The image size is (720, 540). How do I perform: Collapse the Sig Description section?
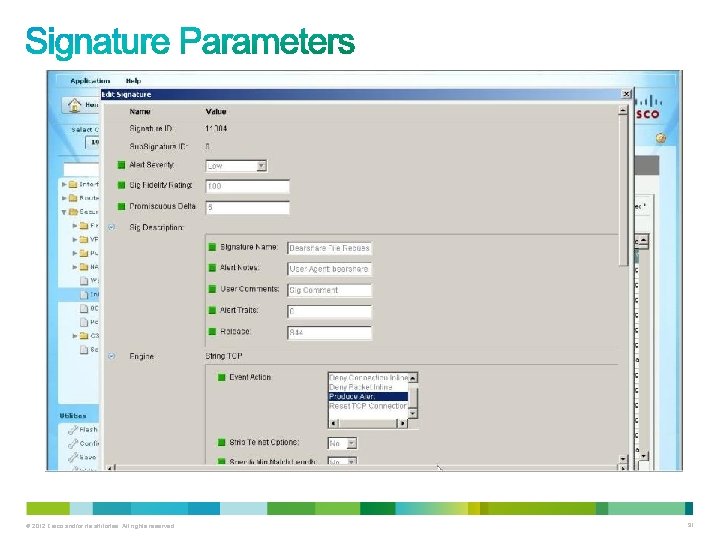[112, 227]
